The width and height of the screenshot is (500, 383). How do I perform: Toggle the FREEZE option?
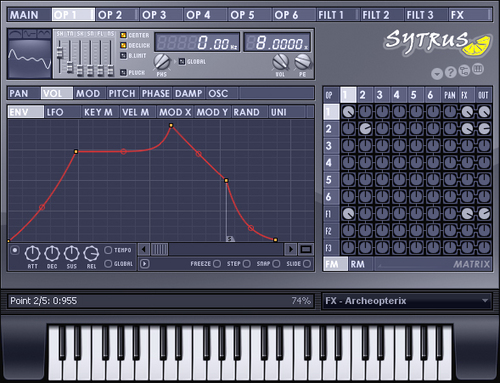pos(217,264)
